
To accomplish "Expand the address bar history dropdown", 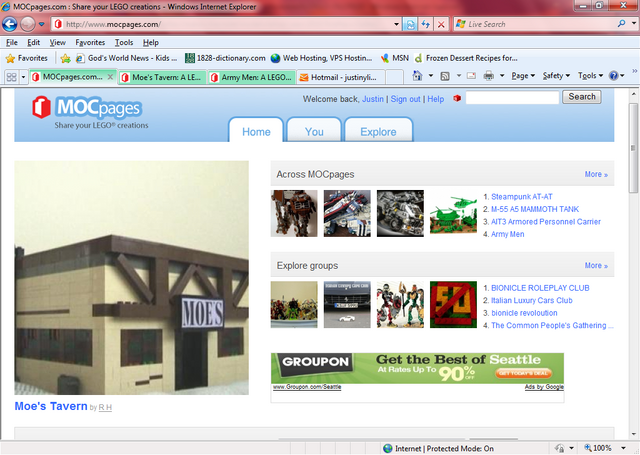I will (396, 24).
